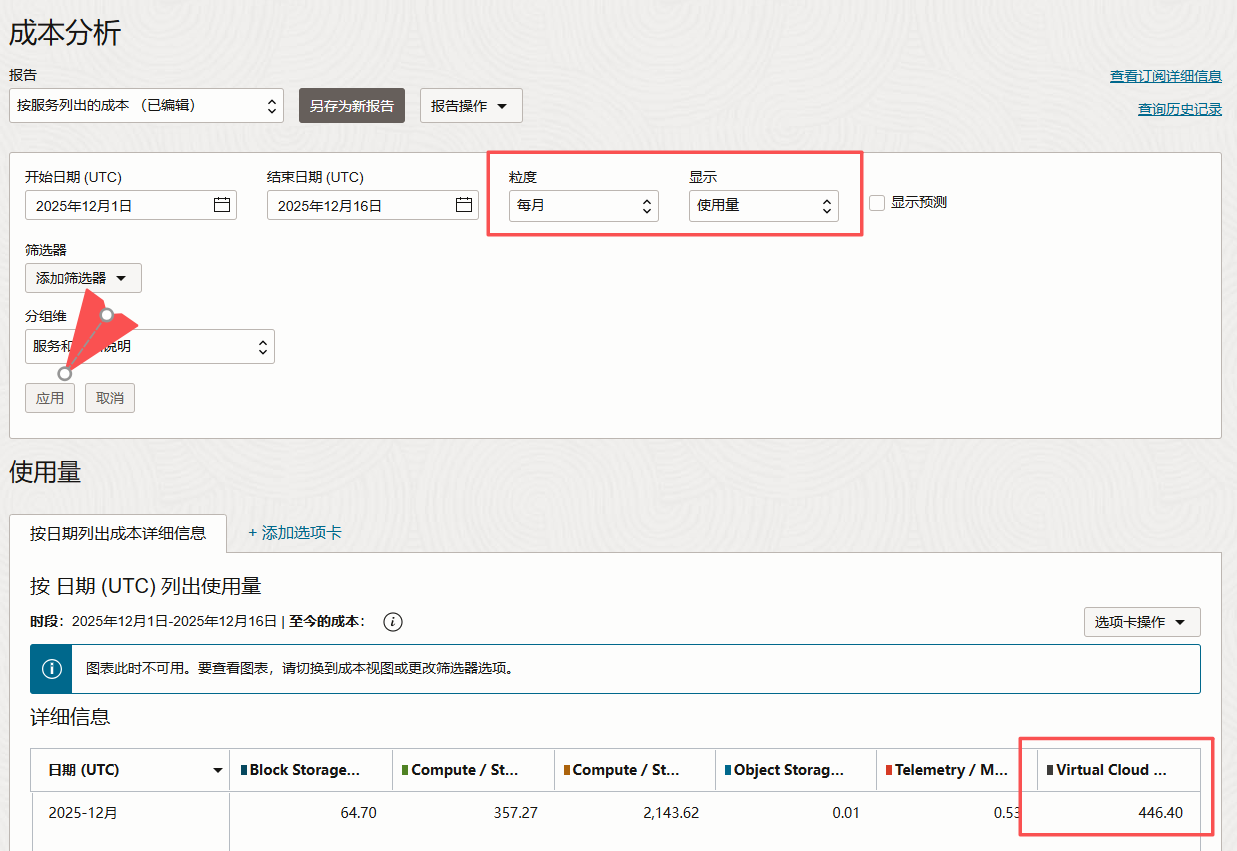Enable the 显示预测 checkbox
This screenshot has height=851, width=1237.
coord(877,202)
